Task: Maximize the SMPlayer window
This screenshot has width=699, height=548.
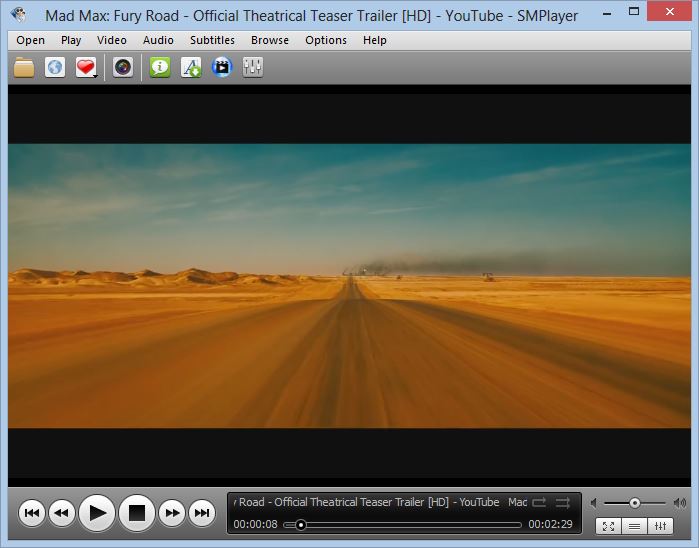Action: click(633, 11)
